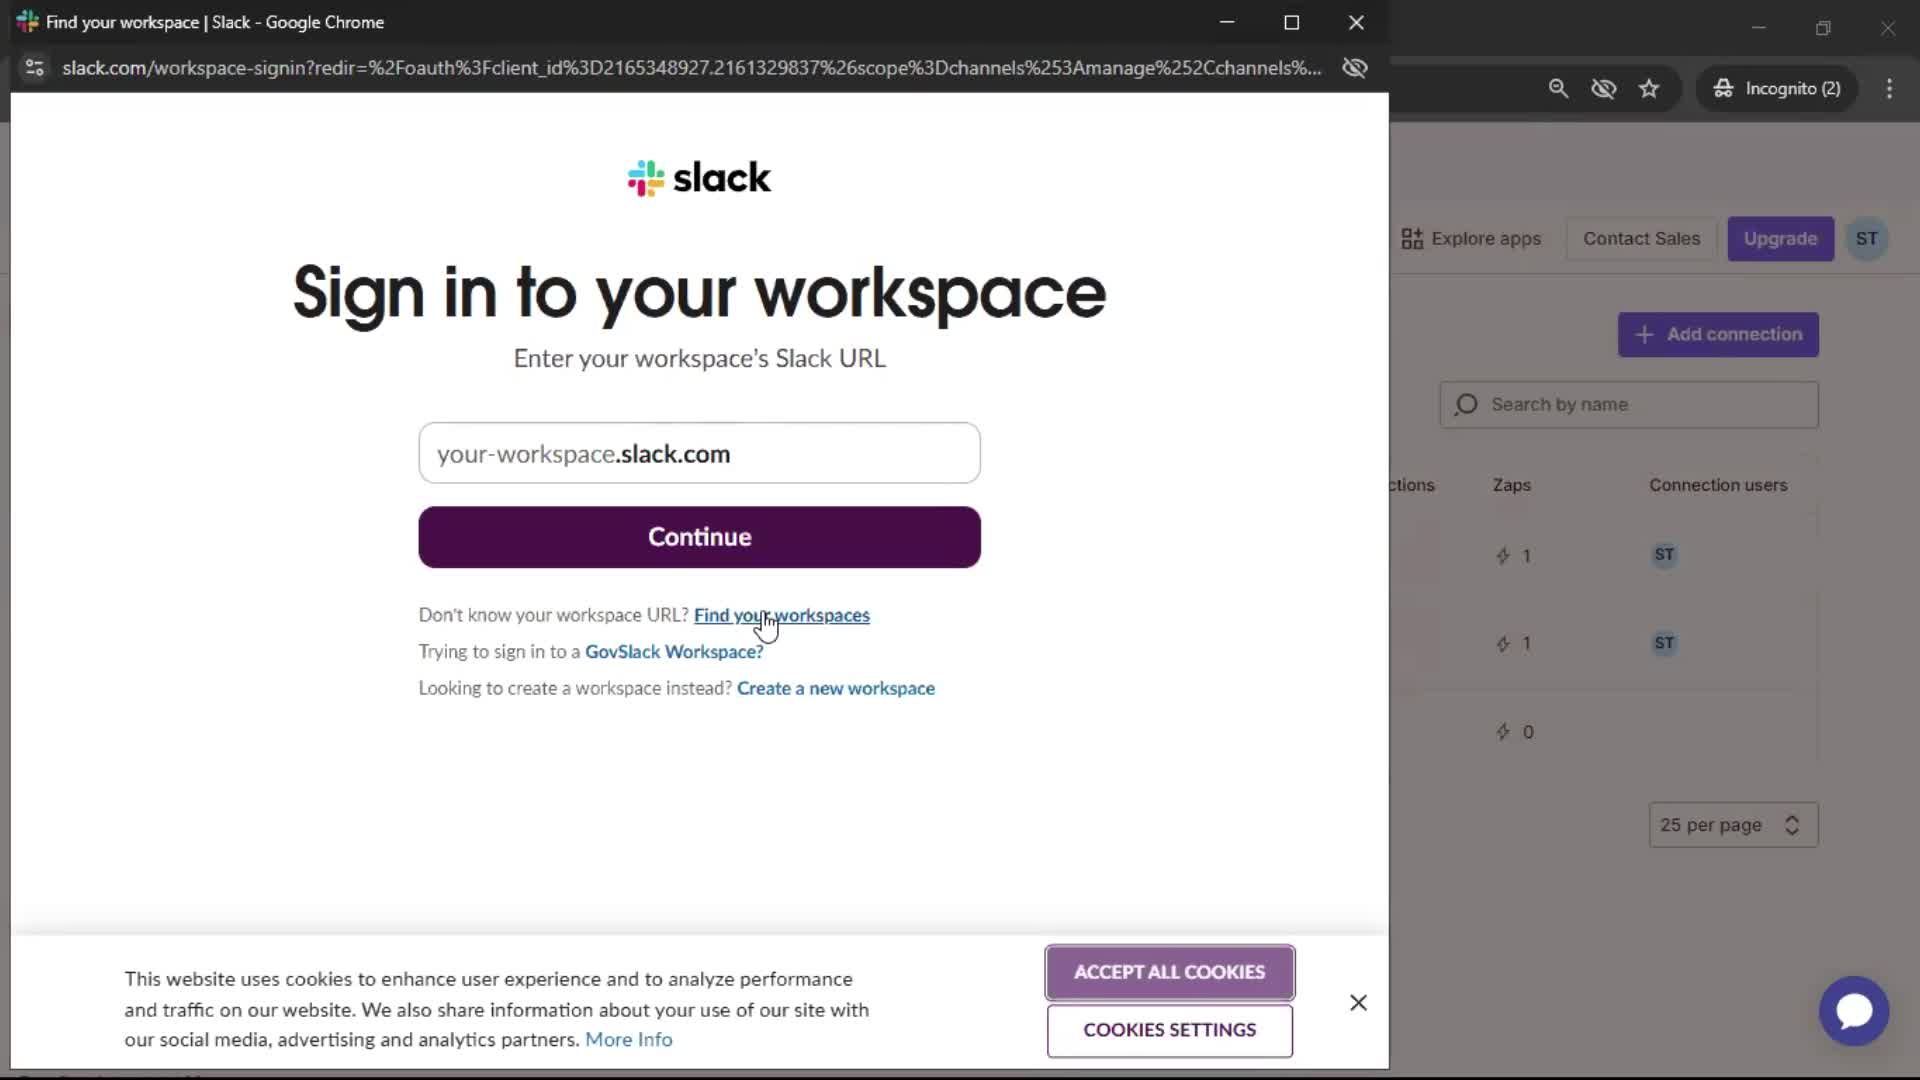Screen dimensions: 1920x1080
Task: Click the popup window address bar URL
Action: [x=691, y=68]
